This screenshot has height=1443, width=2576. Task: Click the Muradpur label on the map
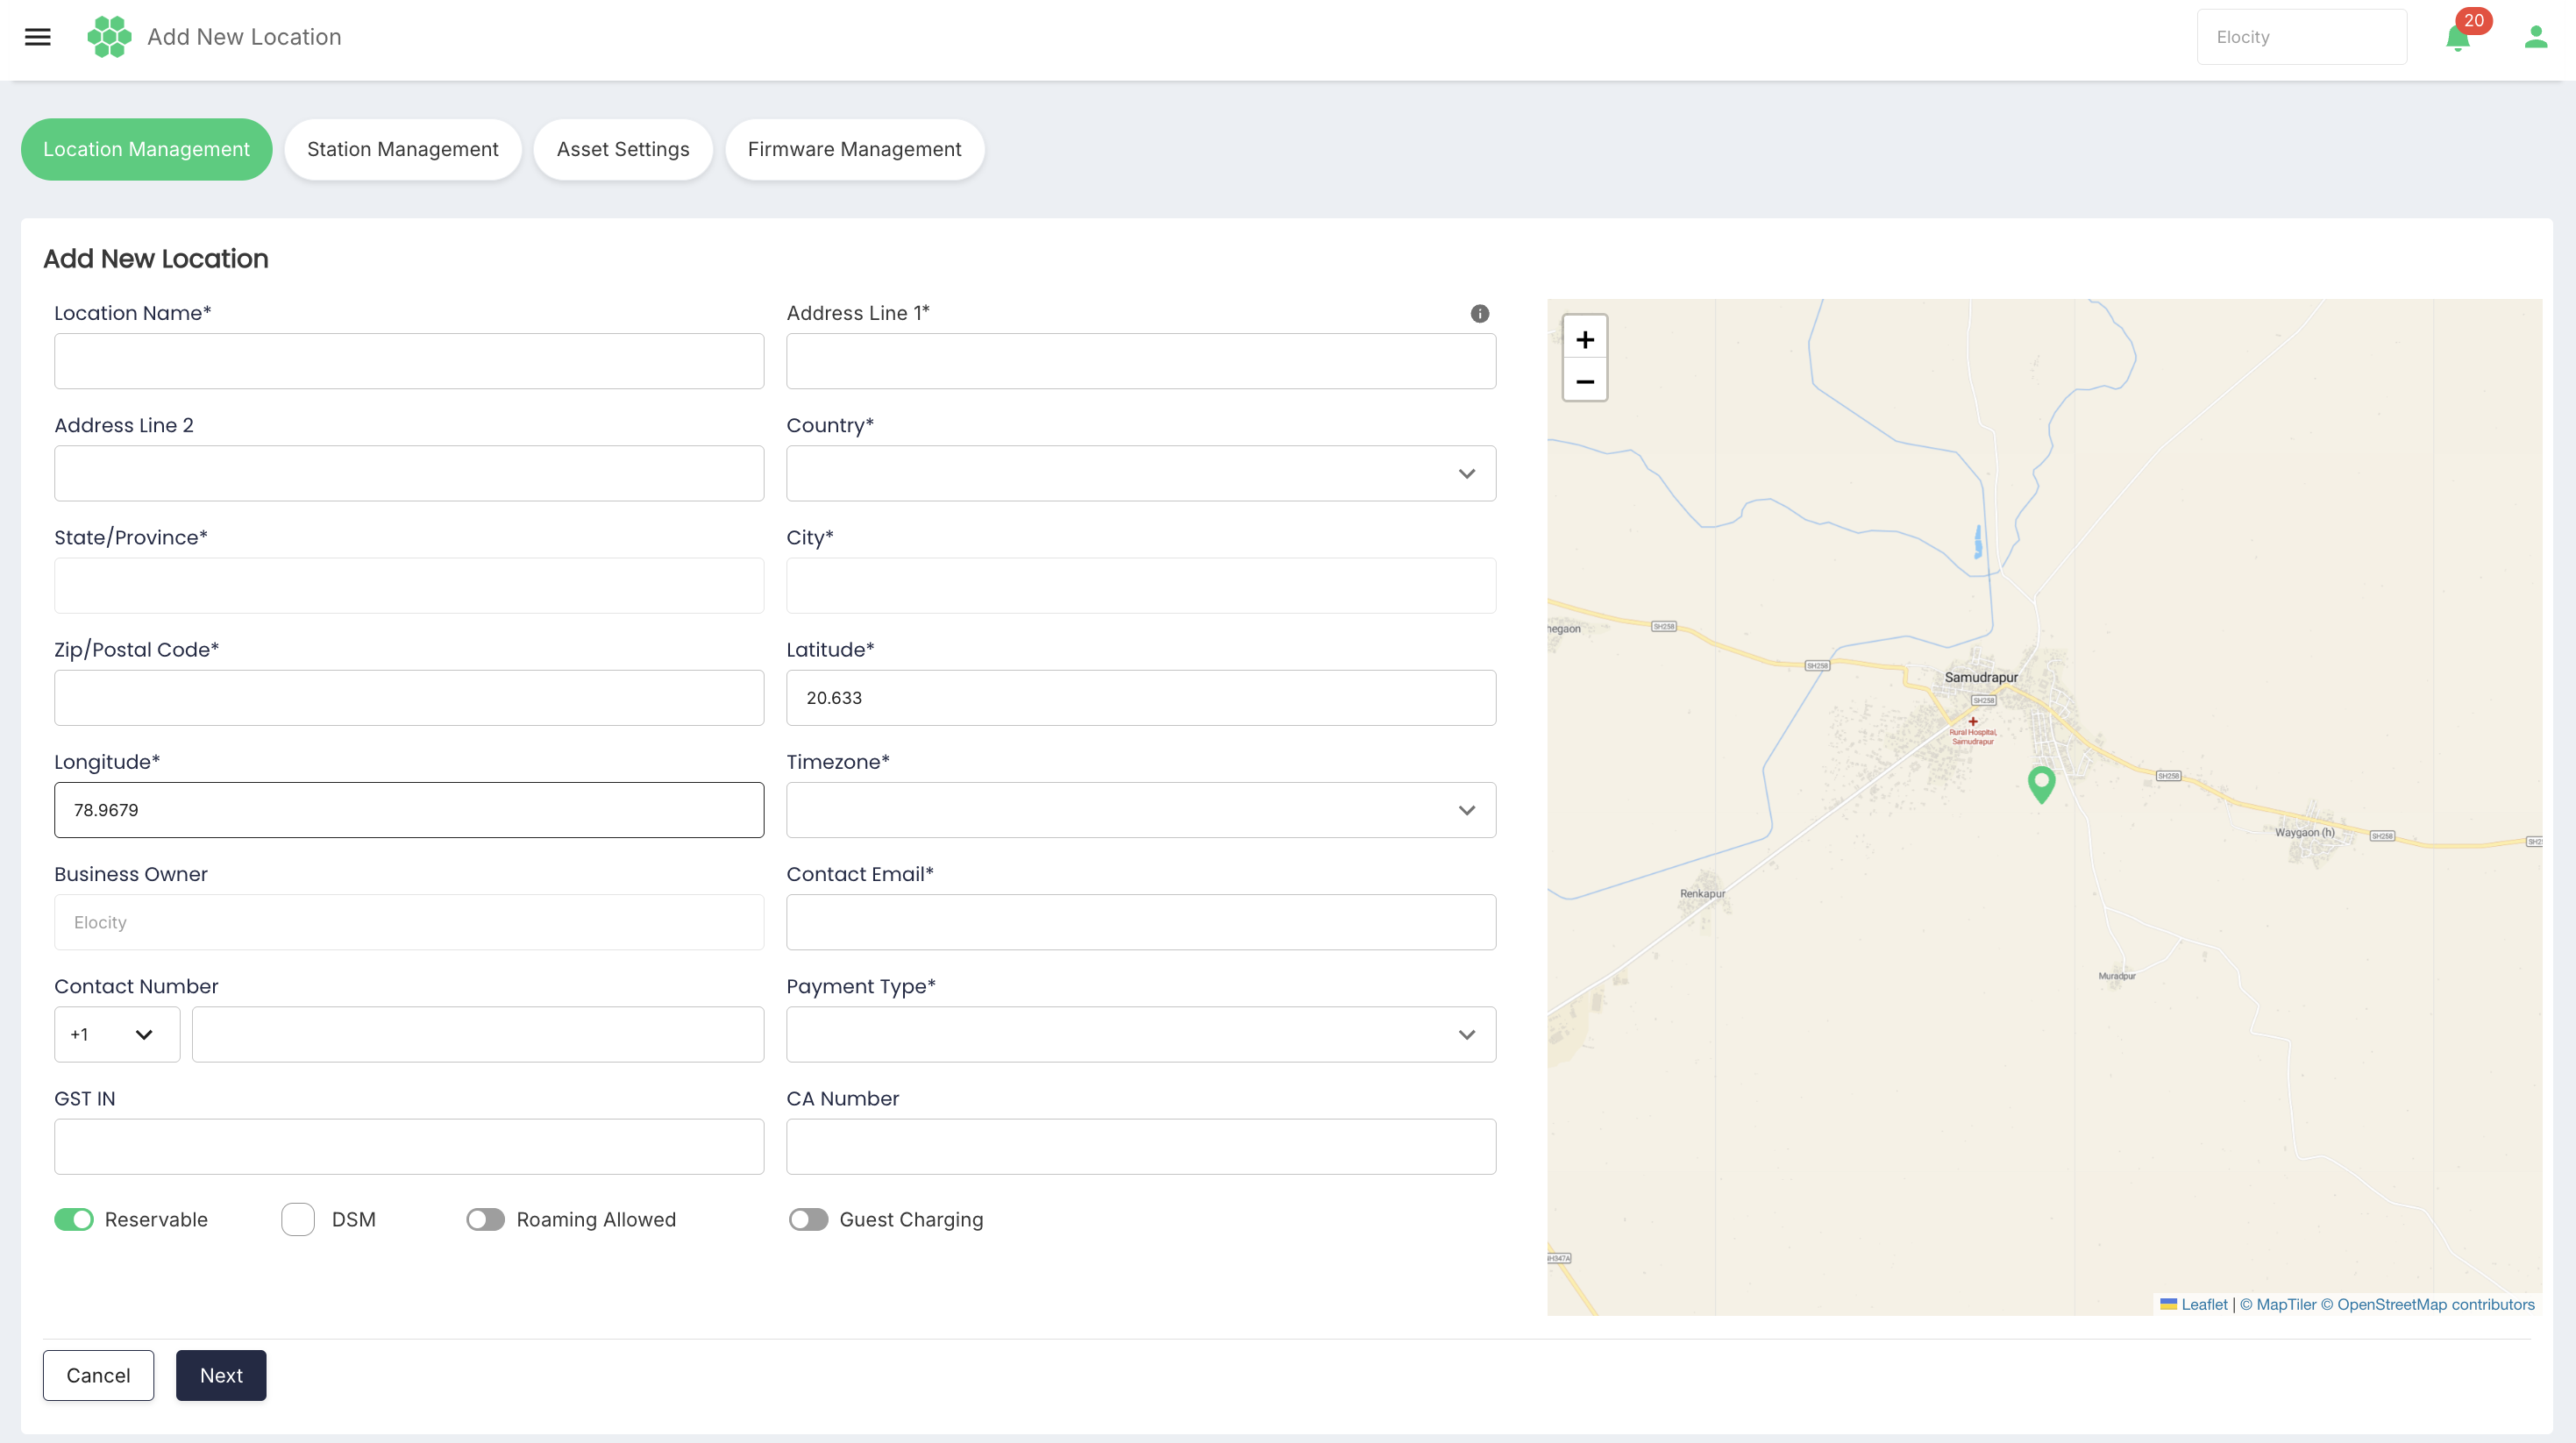point(2116,976)
